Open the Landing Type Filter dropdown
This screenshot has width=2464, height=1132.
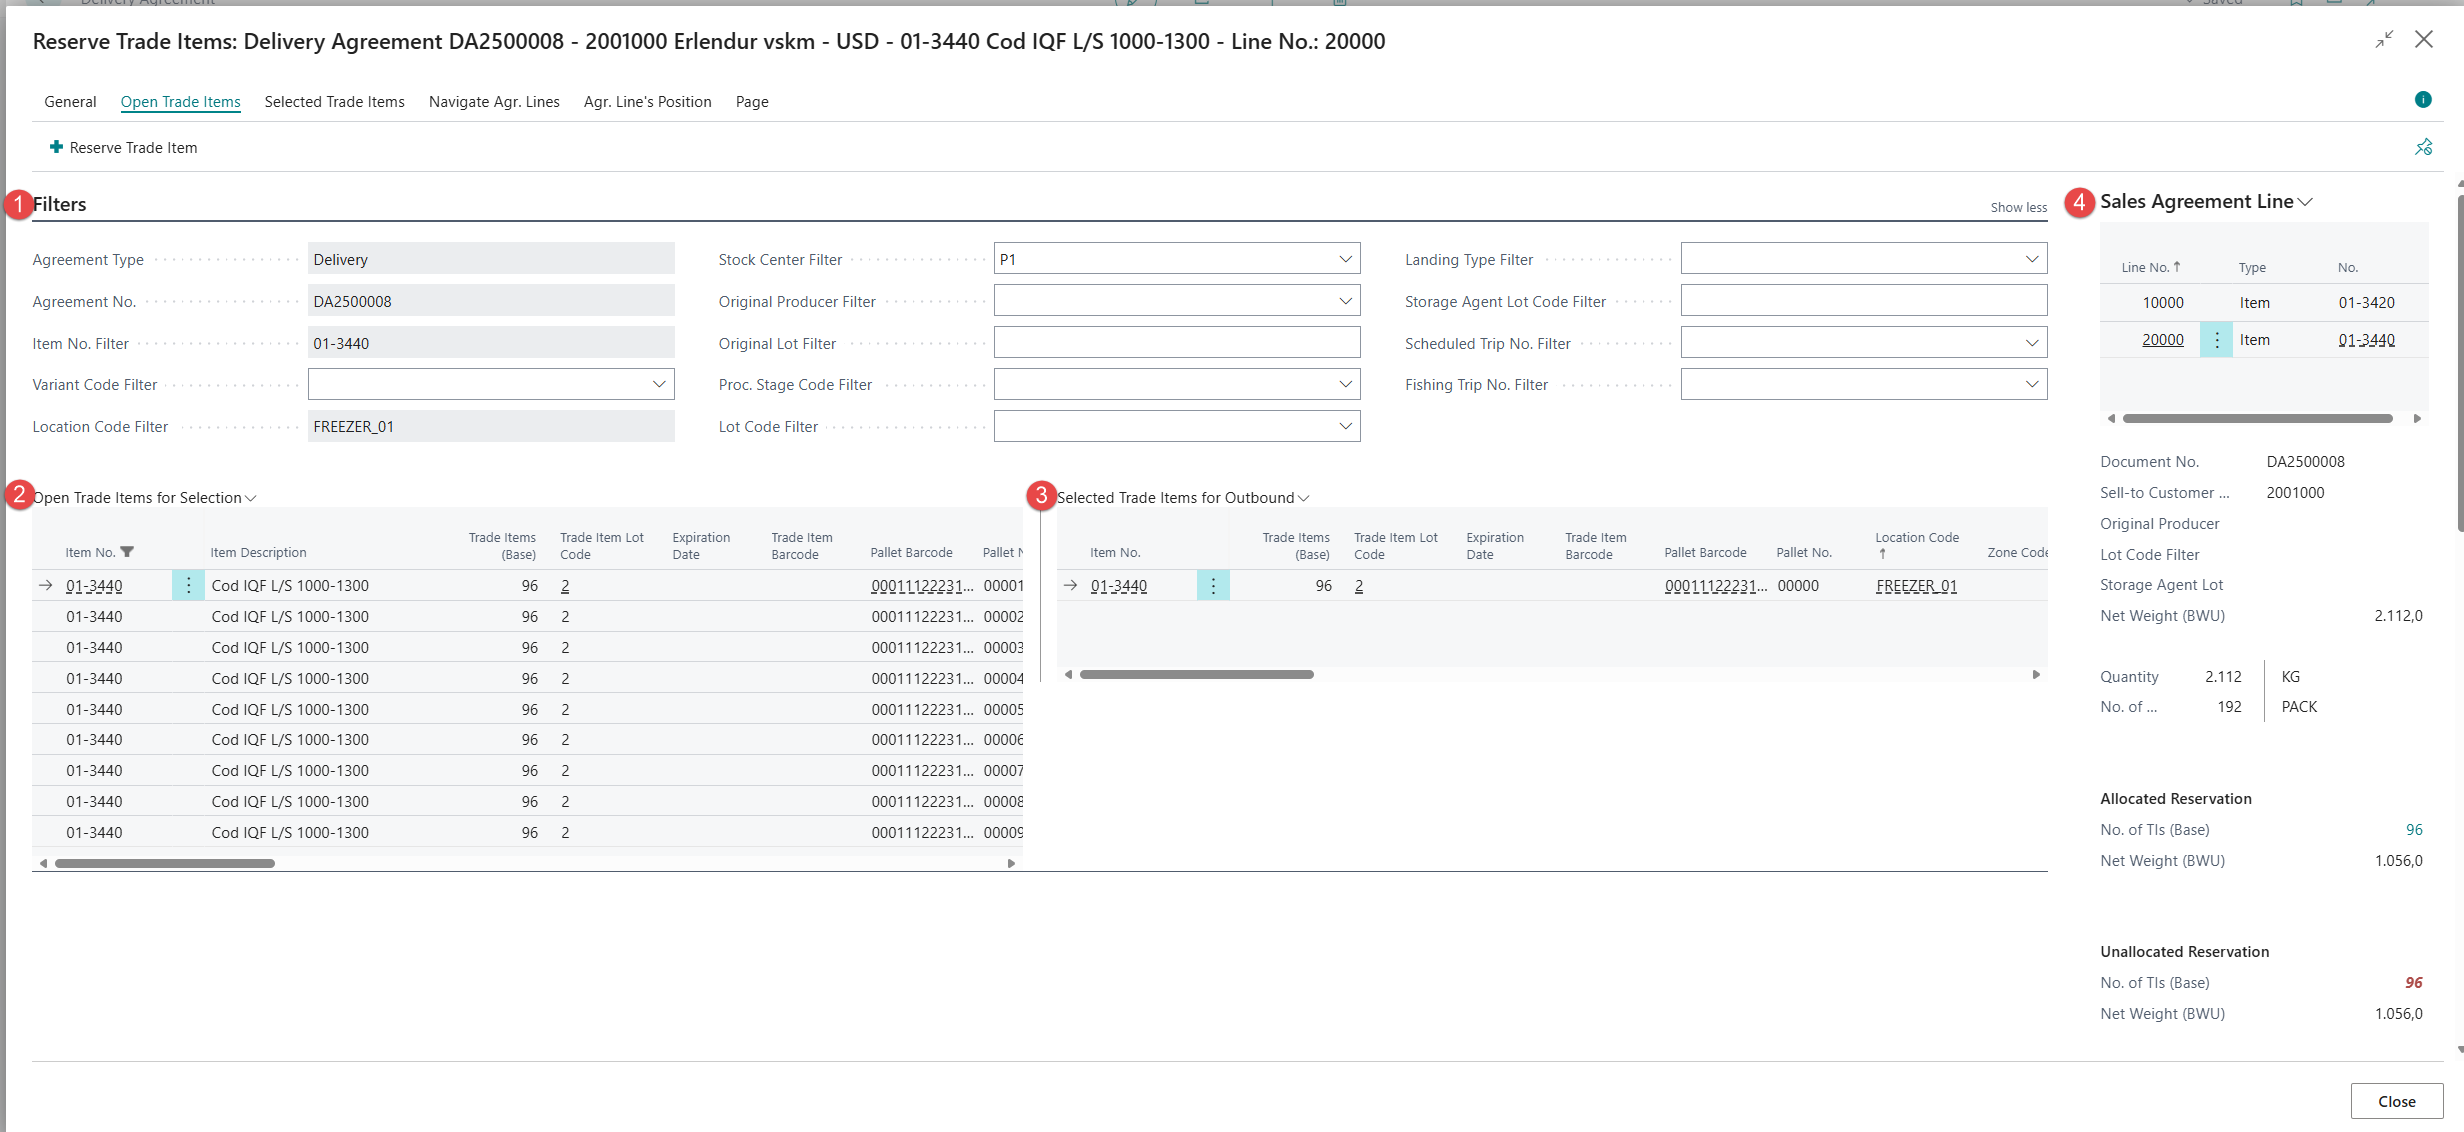[2031, 259]
